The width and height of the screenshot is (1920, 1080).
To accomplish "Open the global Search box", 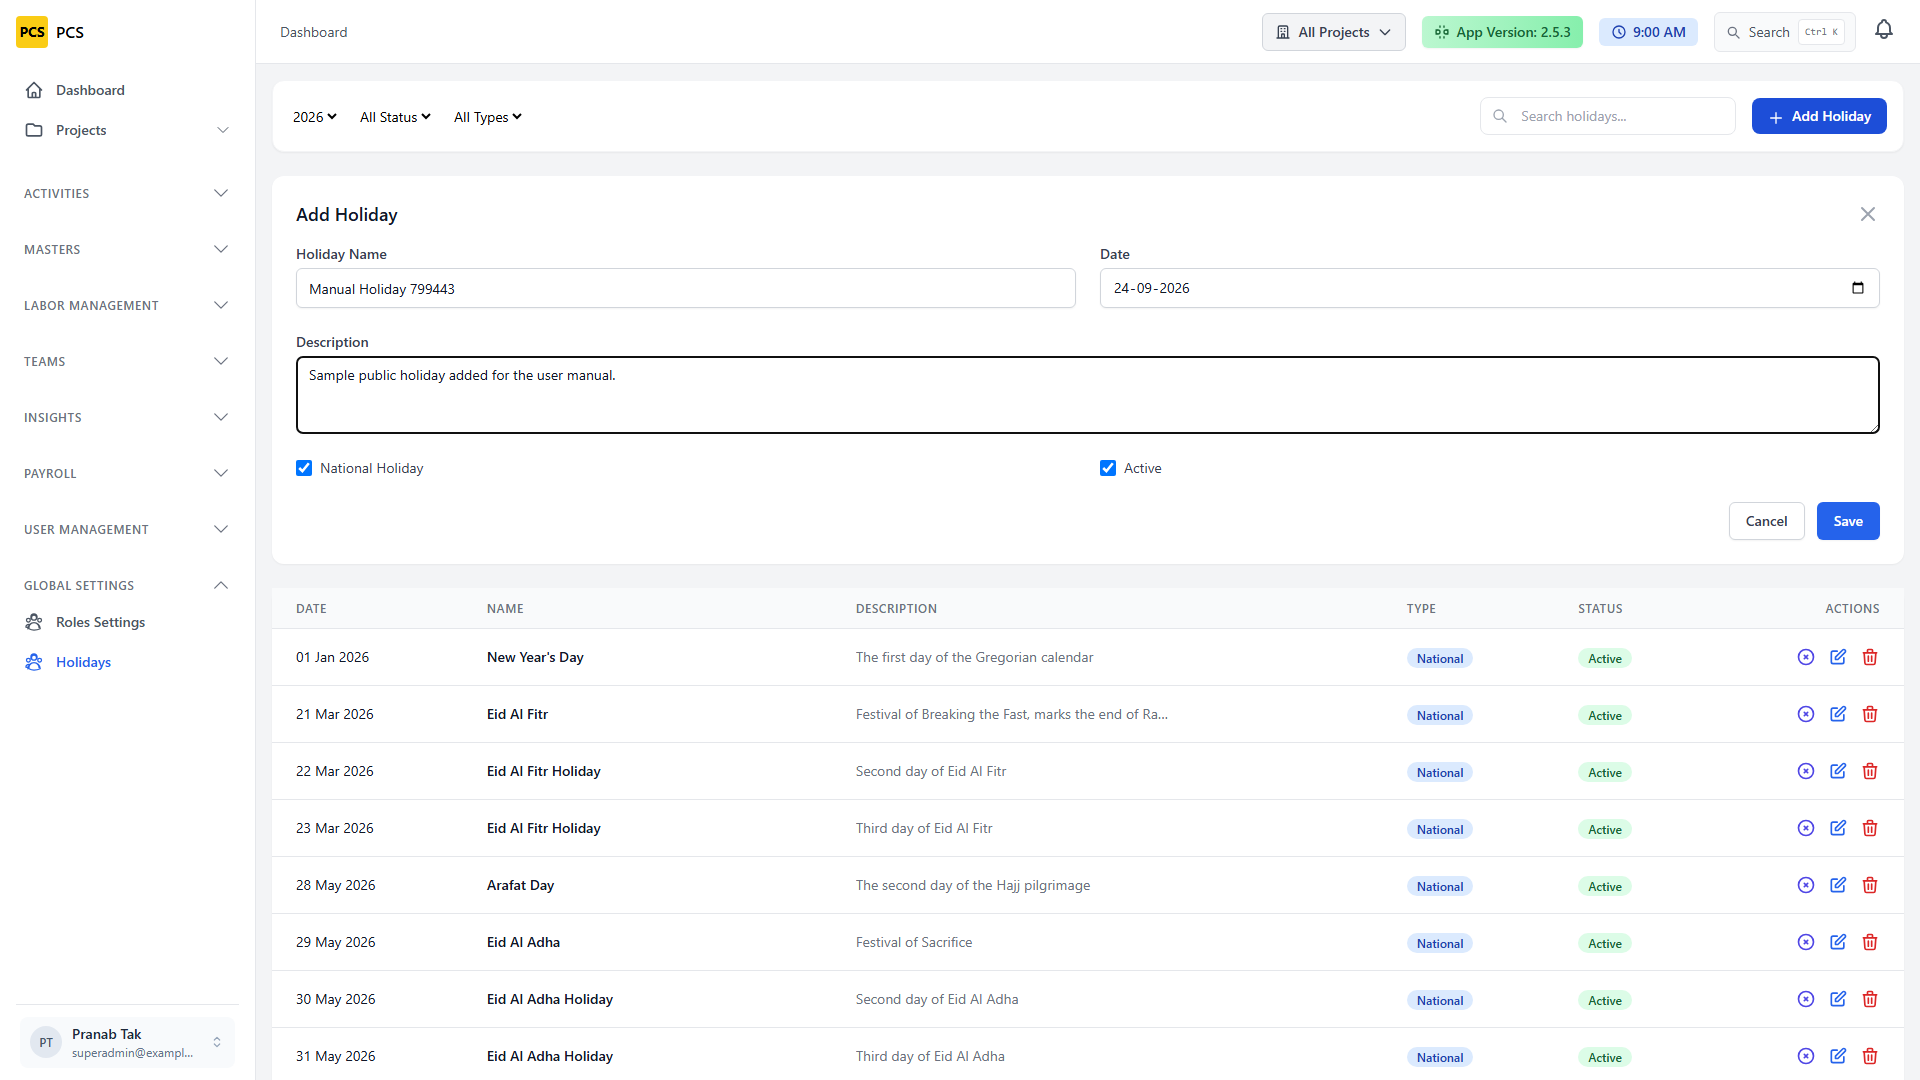I will (1784, 32).
